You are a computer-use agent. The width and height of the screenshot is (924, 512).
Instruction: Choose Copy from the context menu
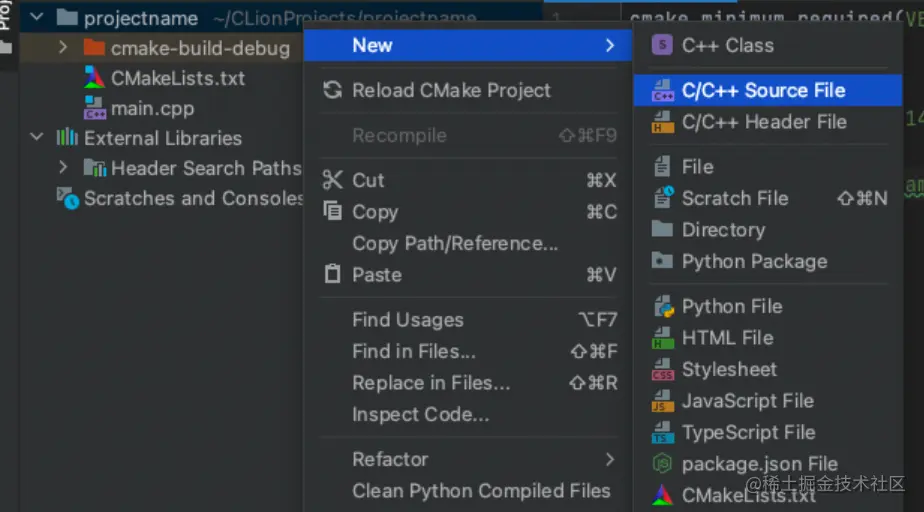pyautogui.click(x=468, y=212)
